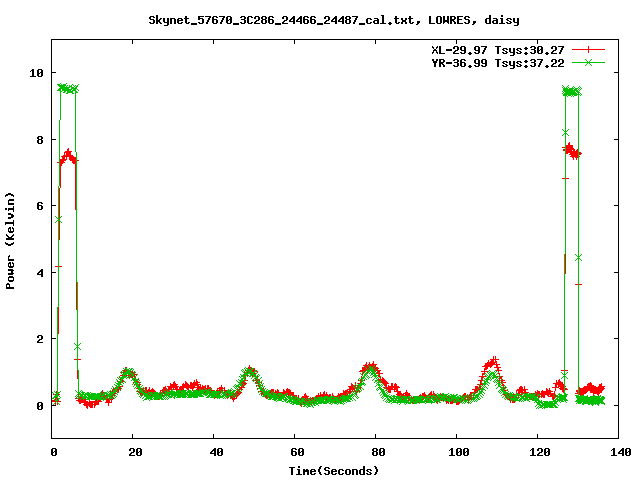
Task: Click the Time(Seconds) axis label
Action: pos(333,471)
